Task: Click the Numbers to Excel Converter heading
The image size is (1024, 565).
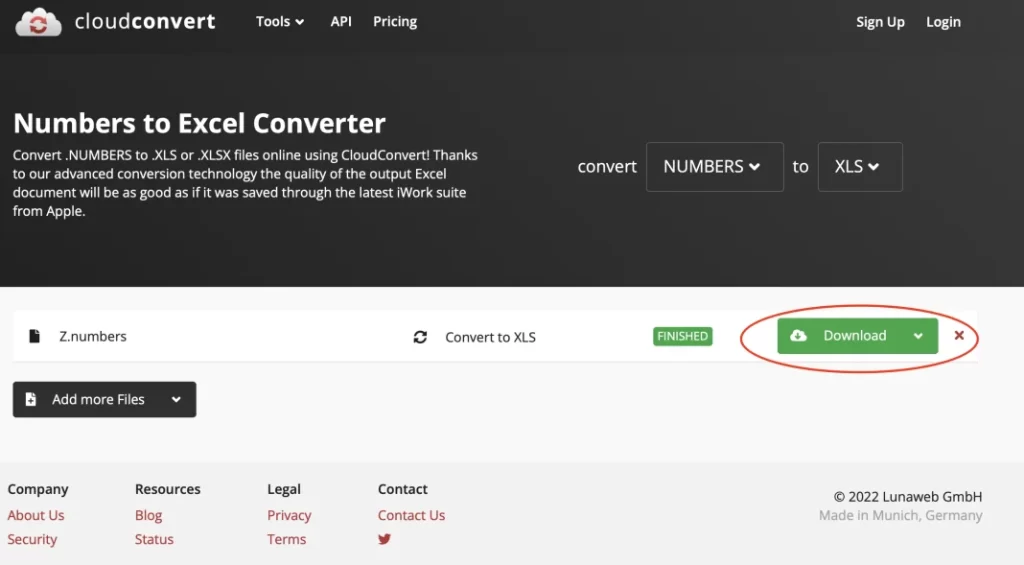Action: coord(199,123)
